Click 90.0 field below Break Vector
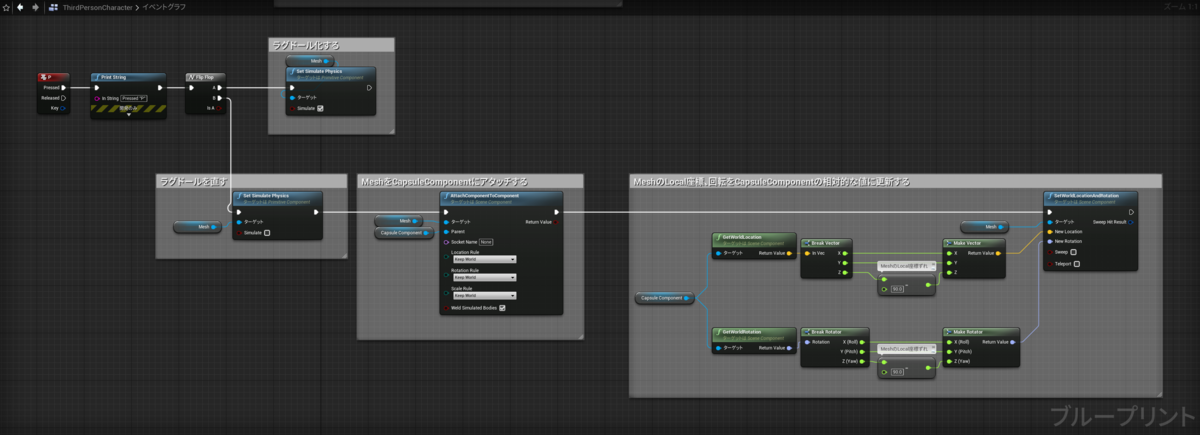The height and width of the screenshot is (435, 1200). [x=898, y=287]
